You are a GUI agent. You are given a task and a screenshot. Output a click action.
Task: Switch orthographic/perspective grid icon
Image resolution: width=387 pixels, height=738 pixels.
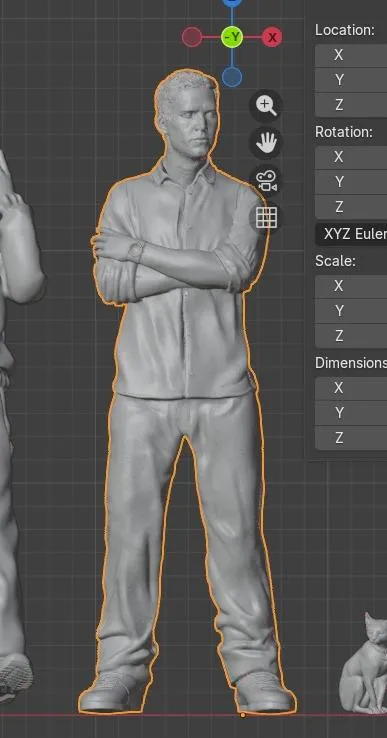pyautogui.click(x=266, y=217)
